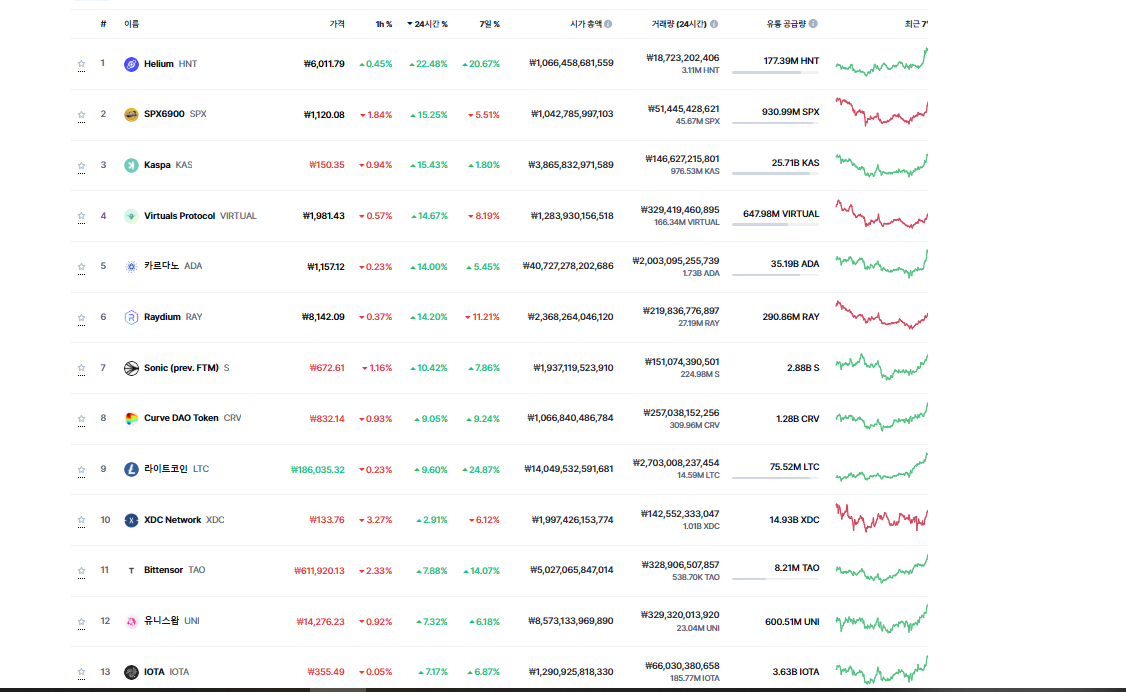1126x692 pixels.
Task: Click info icon next to 유통 공급량
Action: coord(813,24)
